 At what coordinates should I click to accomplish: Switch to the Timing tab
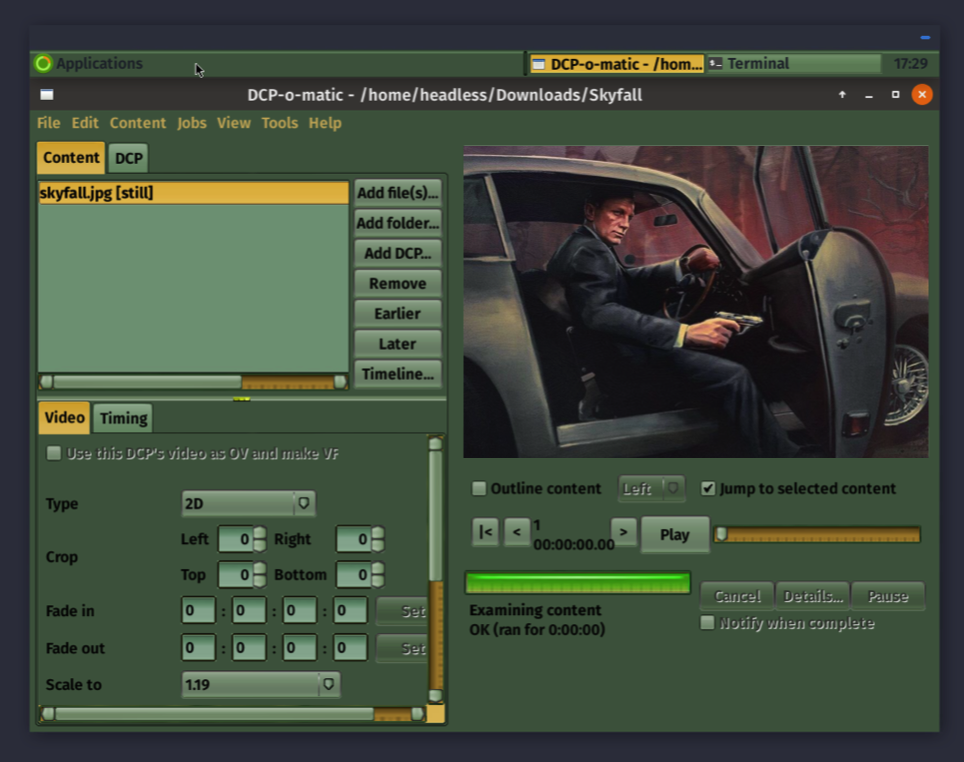[x=124, y=418]
